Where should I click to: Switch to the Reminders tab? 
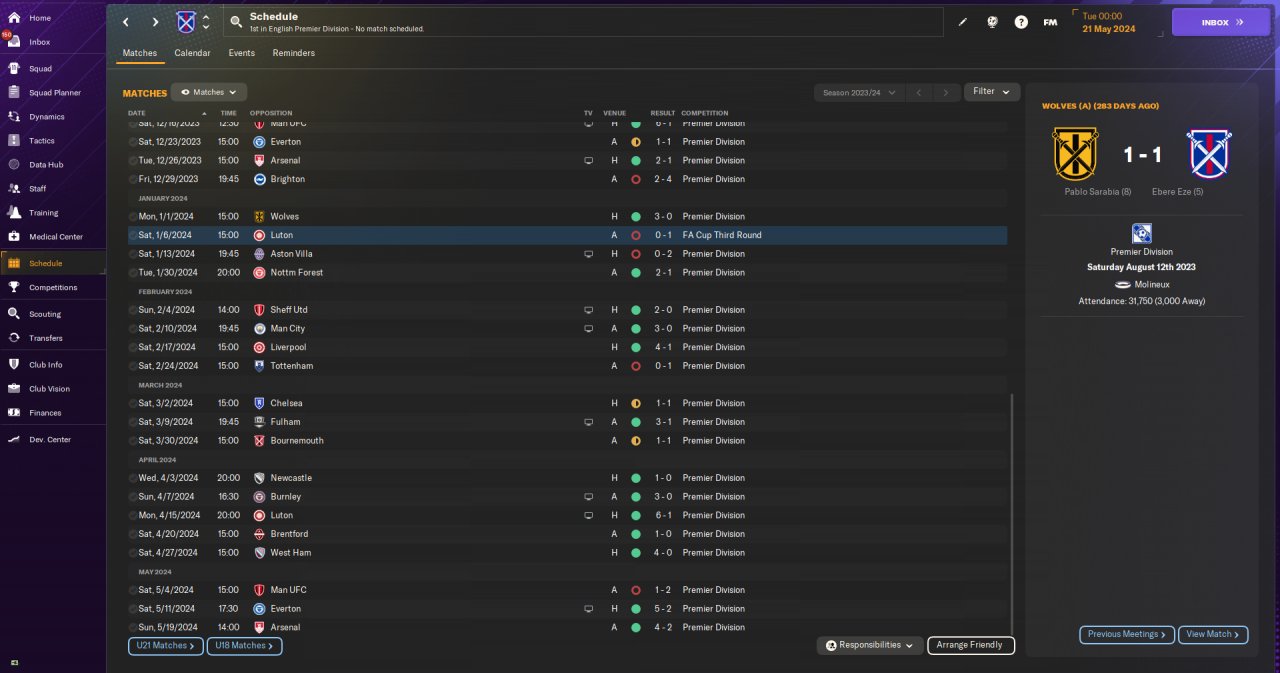coord(294,53)
